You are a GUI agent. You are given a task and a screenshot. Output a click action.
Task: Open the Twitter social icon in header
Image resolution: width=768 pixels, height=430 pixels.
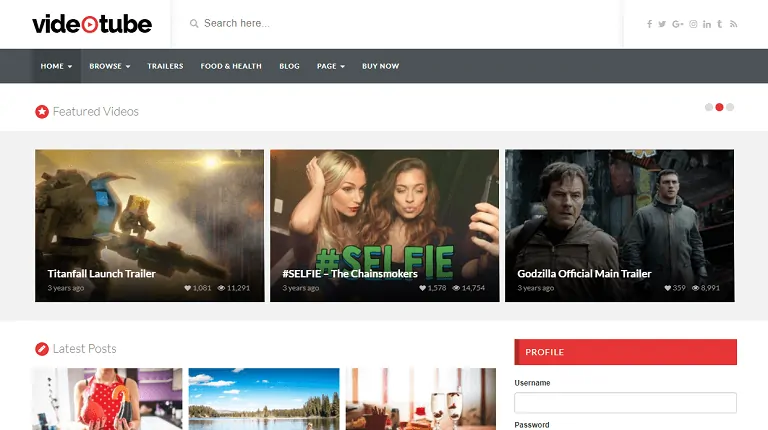coord(662,24)
